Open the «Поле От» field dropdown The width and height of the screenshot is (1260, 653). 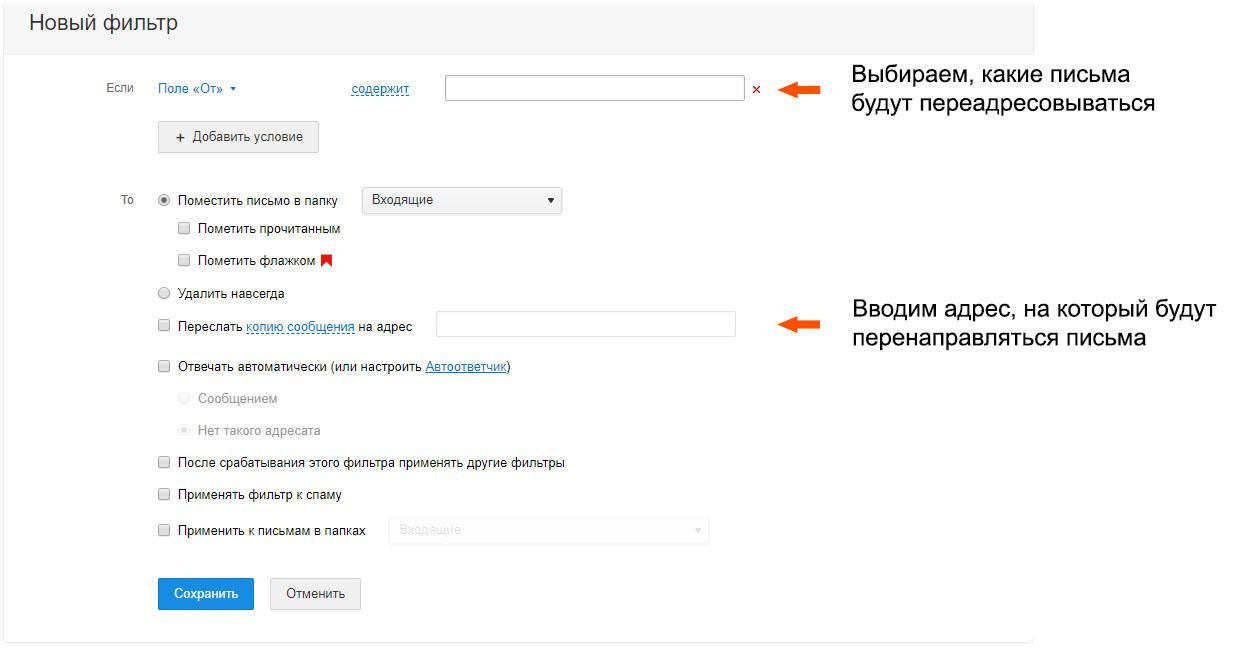pyautogui.click(x=197, y=89)
